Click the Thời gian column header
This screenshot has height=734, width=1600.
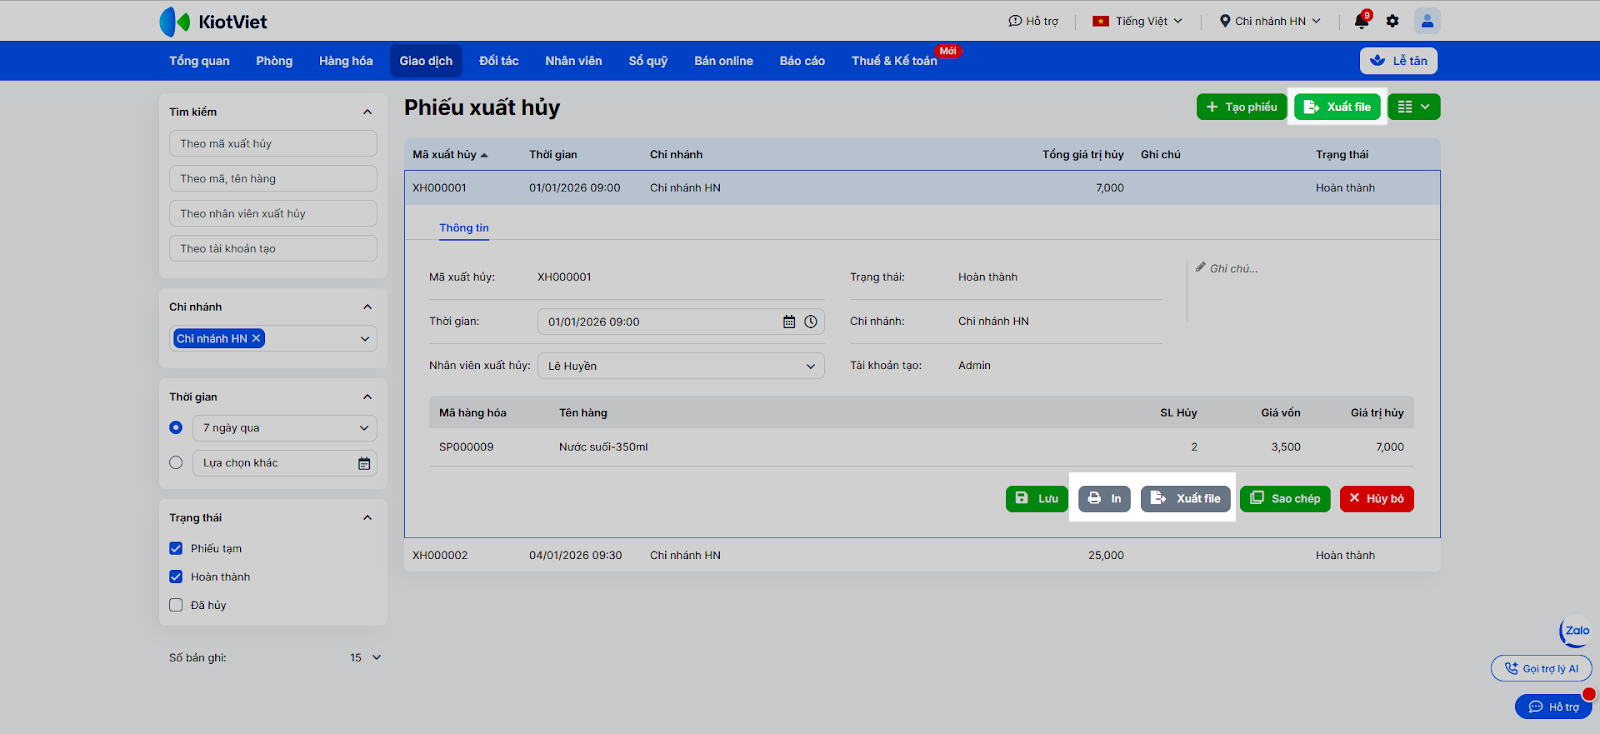click(x=553, y=155)
